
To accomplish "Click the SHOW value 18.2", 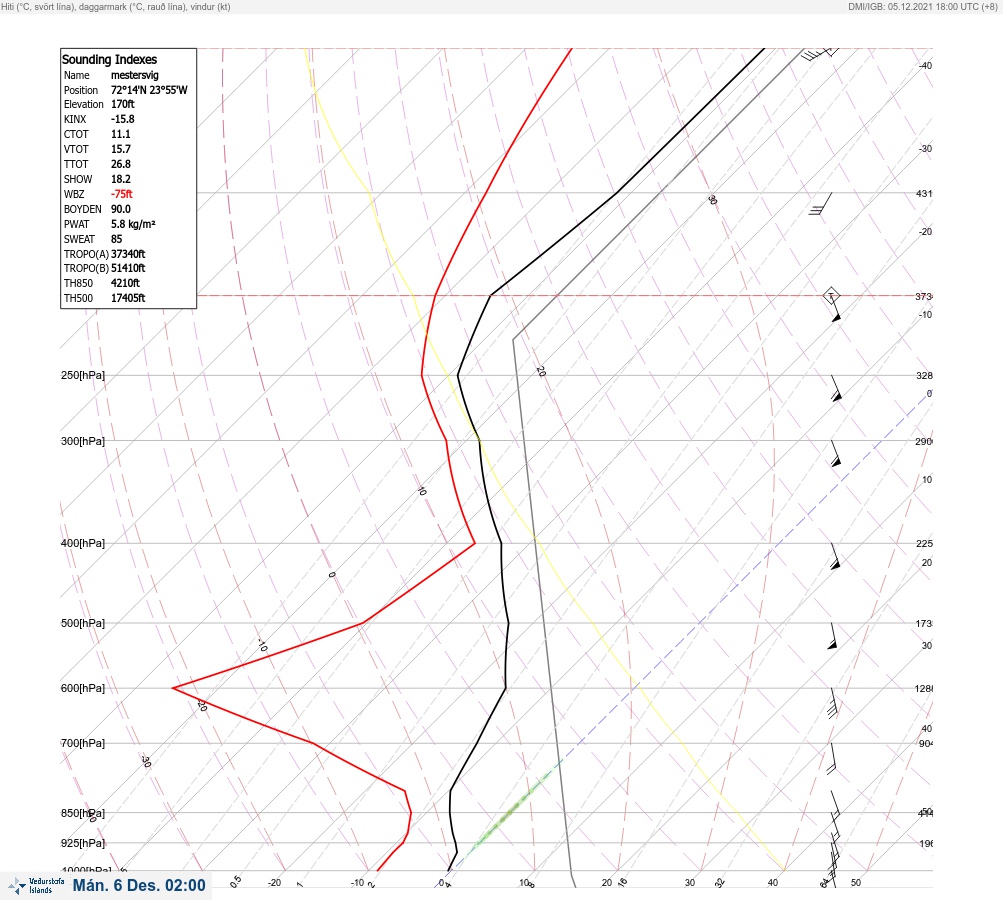I will (121, 179).
